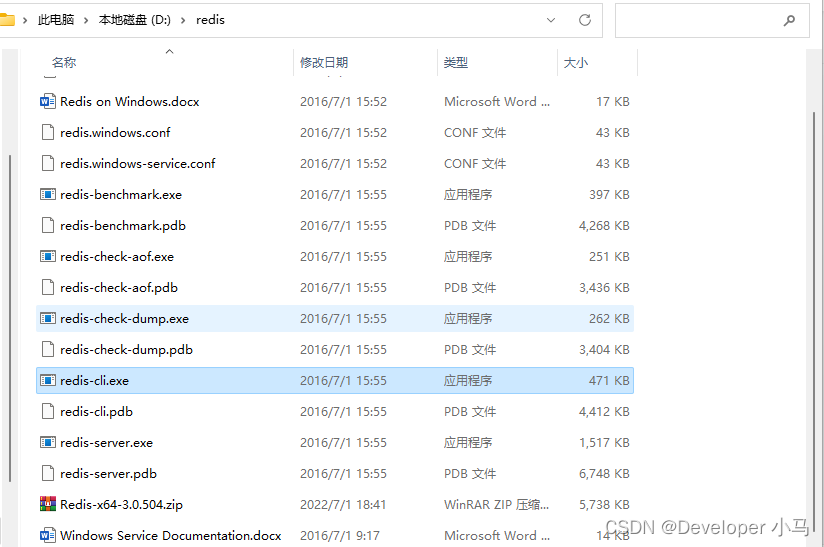Click the 1,517 KB size value
The height and width of the screenshot is (547, 824).
tap(604, 442)
